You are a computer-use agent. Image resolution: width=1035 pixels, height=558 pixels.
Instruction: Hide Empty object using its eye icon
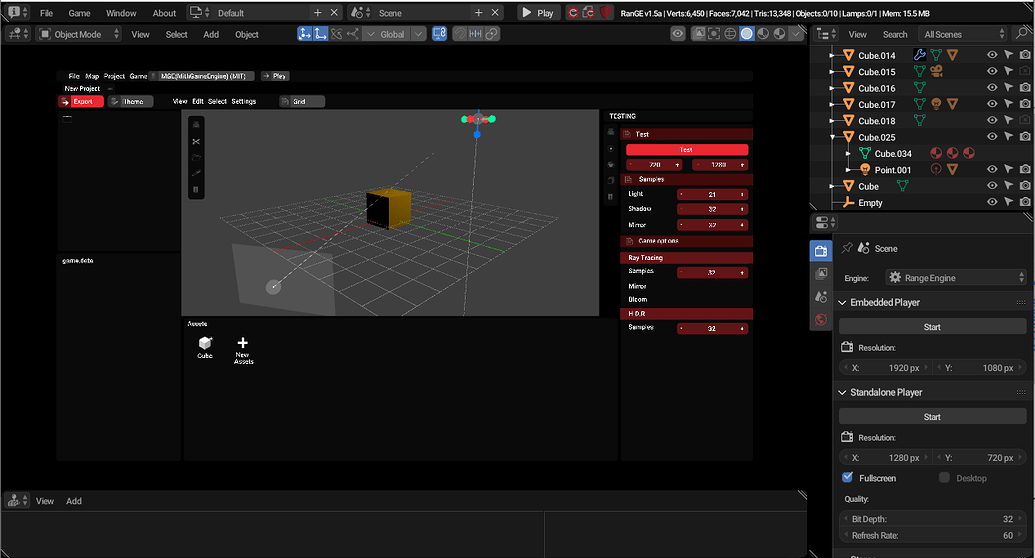pos(992,202)
